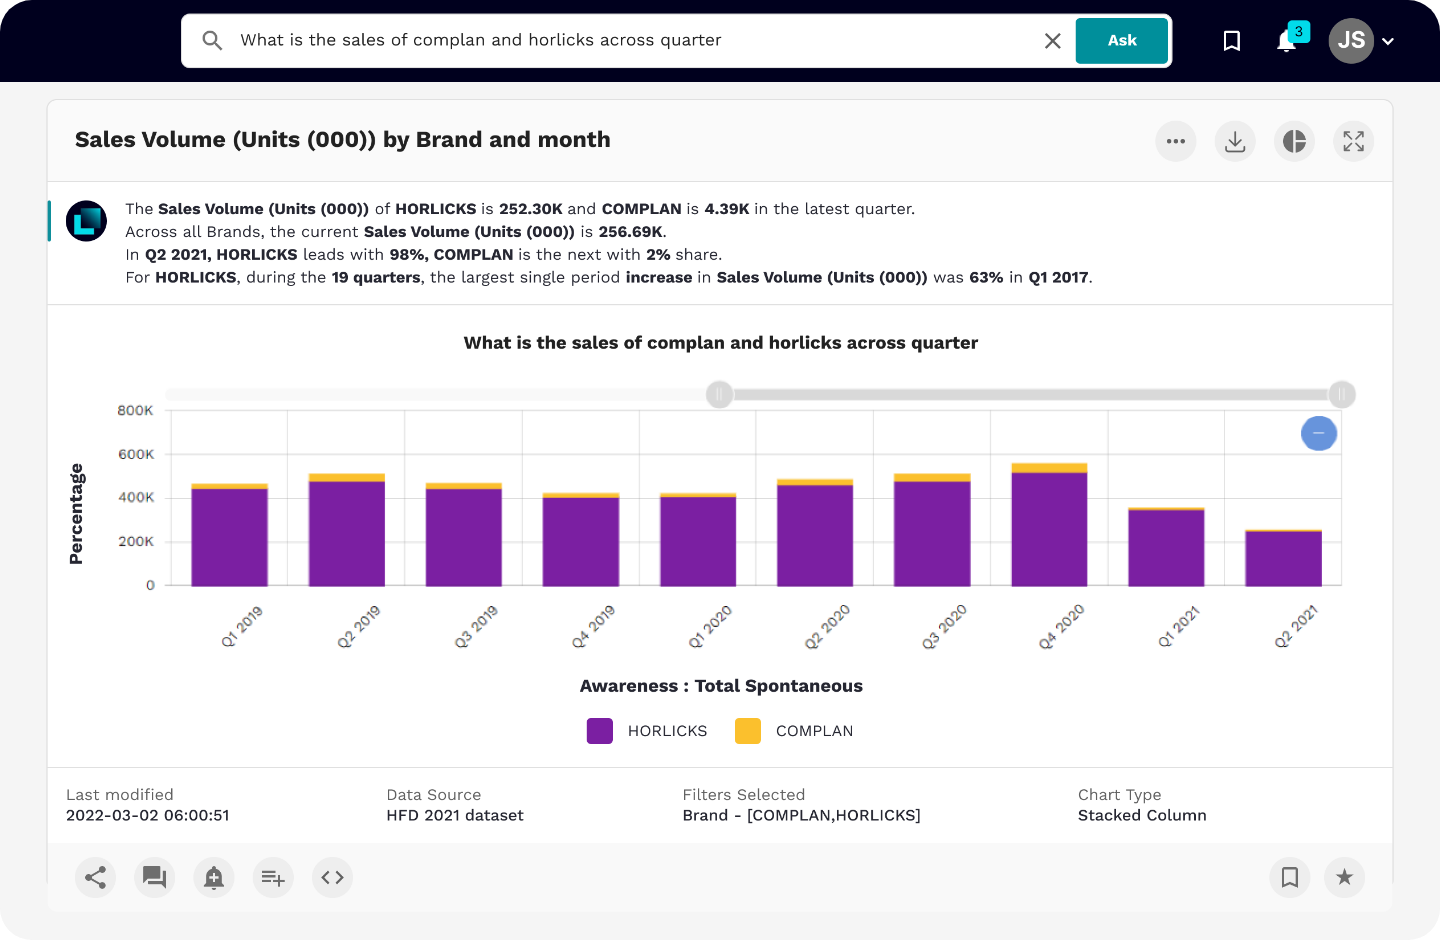Viewport: 1440px width, 940px height.
Task: Open bookmarks from the top bar
Action: click(x=1232, y=41)
